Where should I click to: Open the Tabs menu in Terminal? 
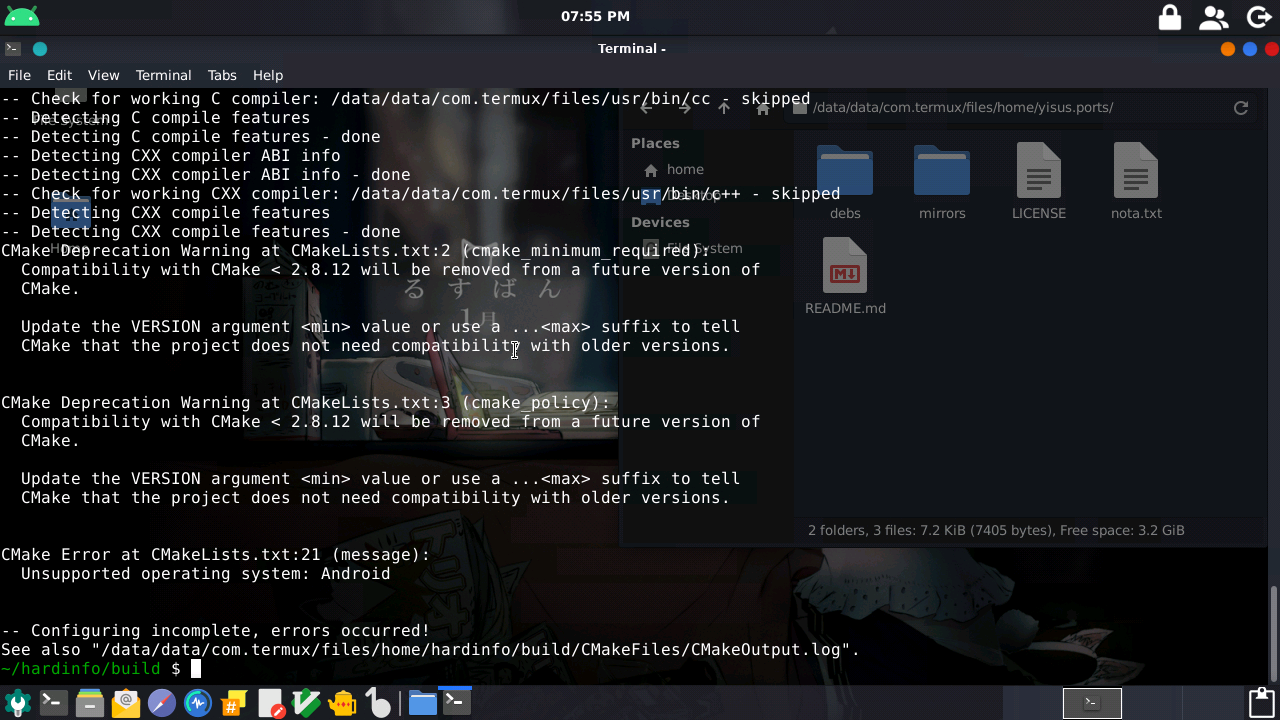coord(222,75)
